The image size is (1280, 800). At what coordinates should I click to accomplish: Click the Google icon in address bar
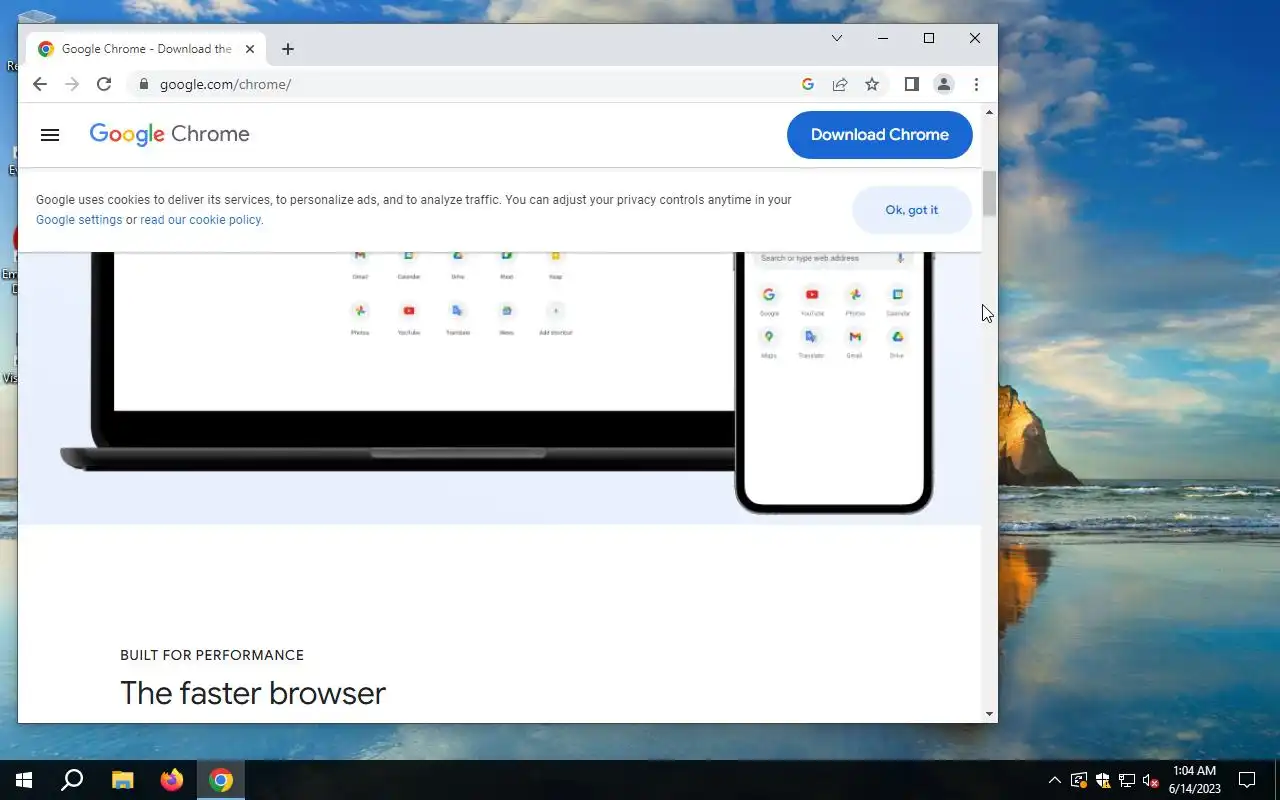(x=808, y=84)
